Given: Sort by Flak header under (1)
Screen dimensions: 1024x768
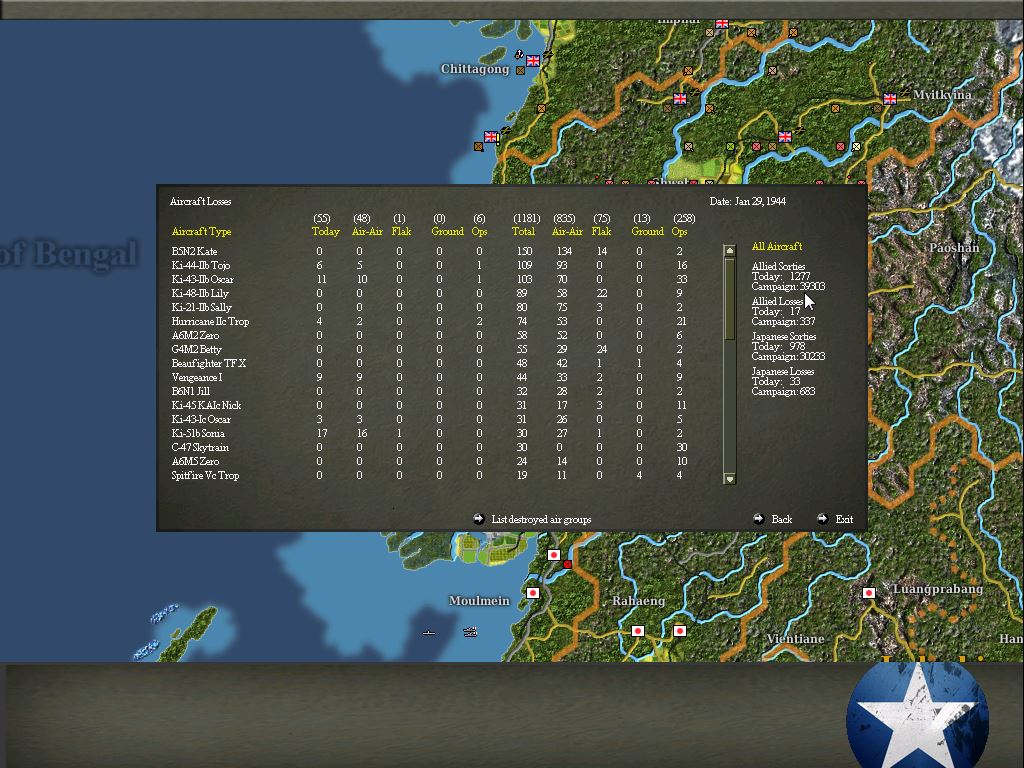Looking at the screenshot, I should 401,231.
